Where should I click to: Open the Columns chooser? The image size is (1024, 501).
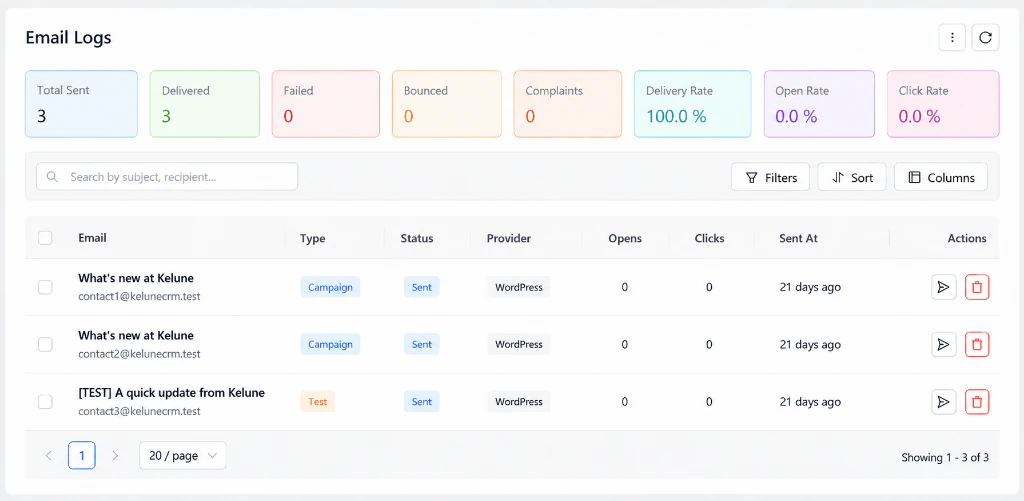pos(941,177)
